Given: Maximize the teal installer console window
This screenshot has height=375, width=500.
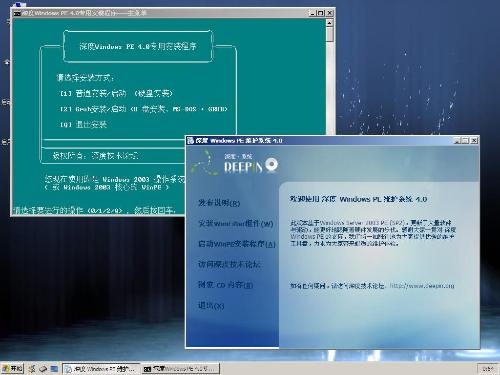Looking at the screenshot, I should coord(321,13).
